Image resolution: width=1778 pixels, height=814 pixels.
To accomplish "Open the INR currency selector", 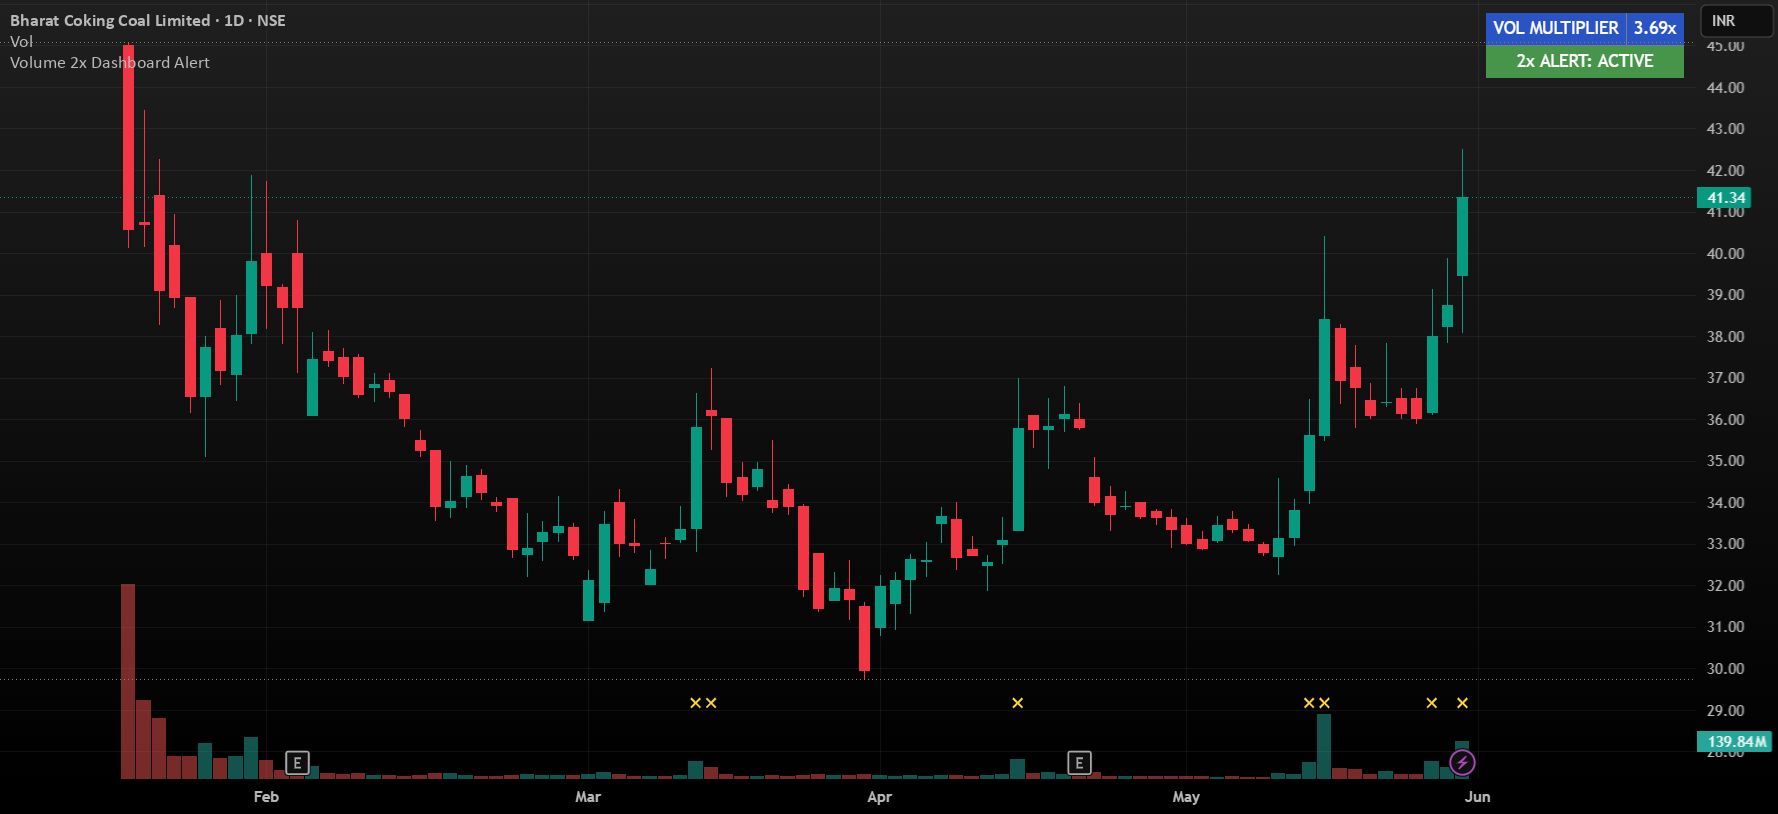I will click(x=1737, y=21).
